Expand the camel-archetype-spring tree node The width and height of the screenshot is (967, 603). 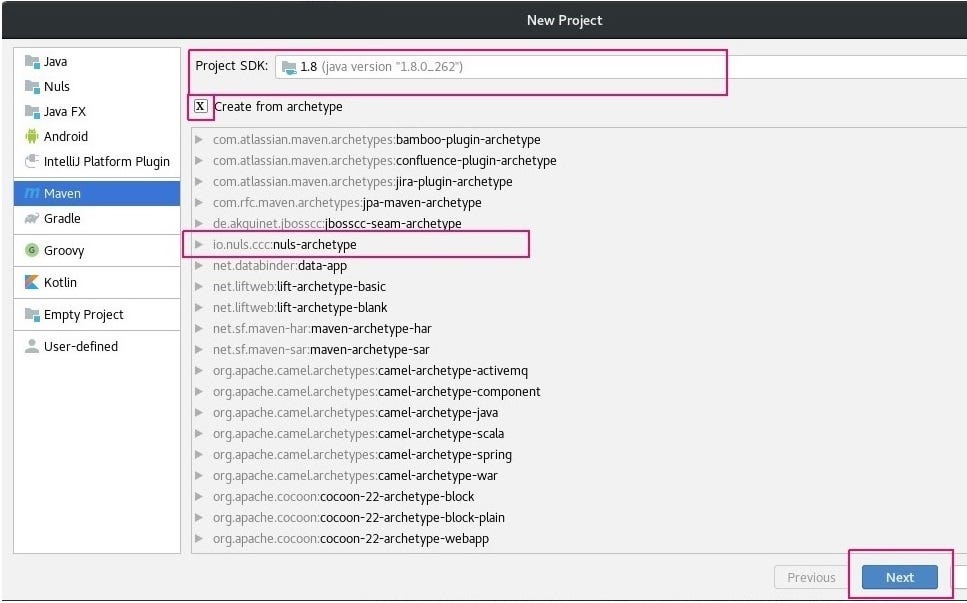199,455
